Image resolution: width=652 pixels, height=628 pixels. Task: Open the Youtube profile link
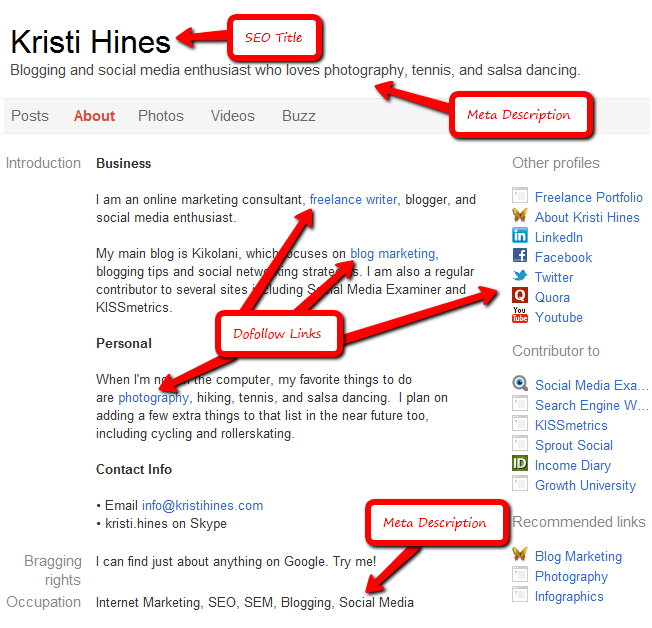click(x=559, y=317)
